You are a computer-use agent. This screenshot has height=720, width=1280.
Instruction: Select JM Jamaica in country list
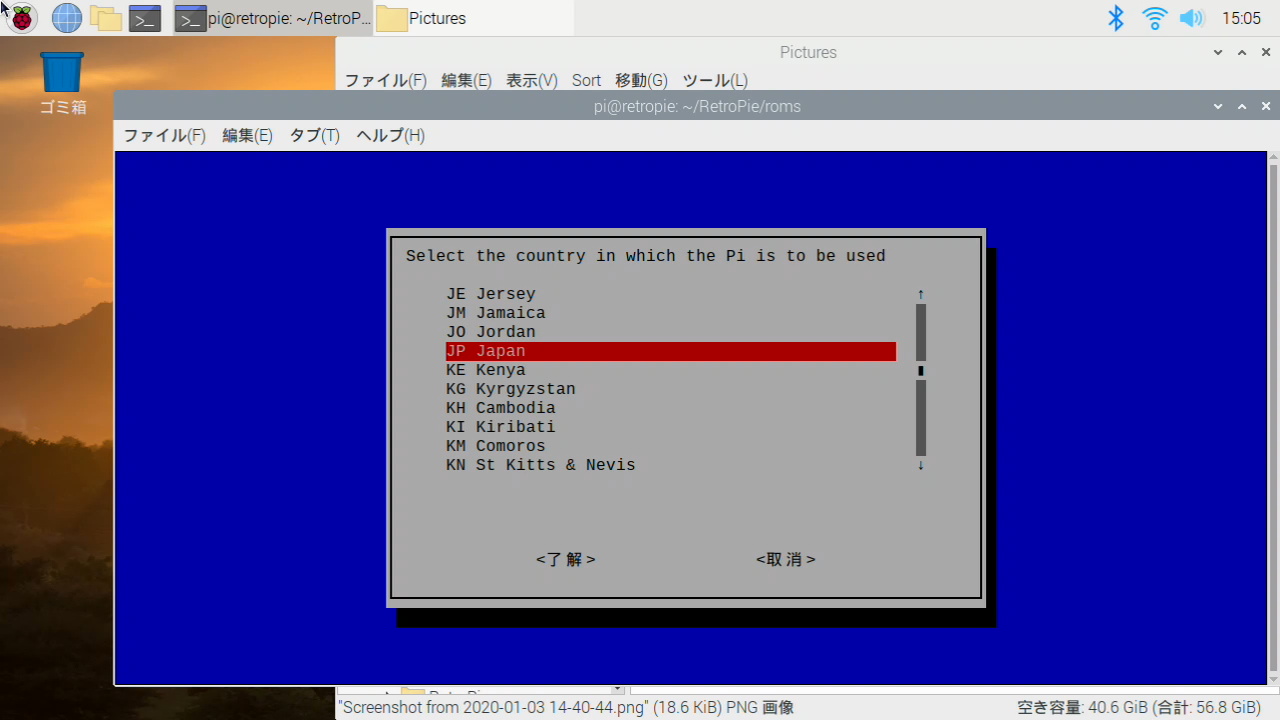[671, 313]
